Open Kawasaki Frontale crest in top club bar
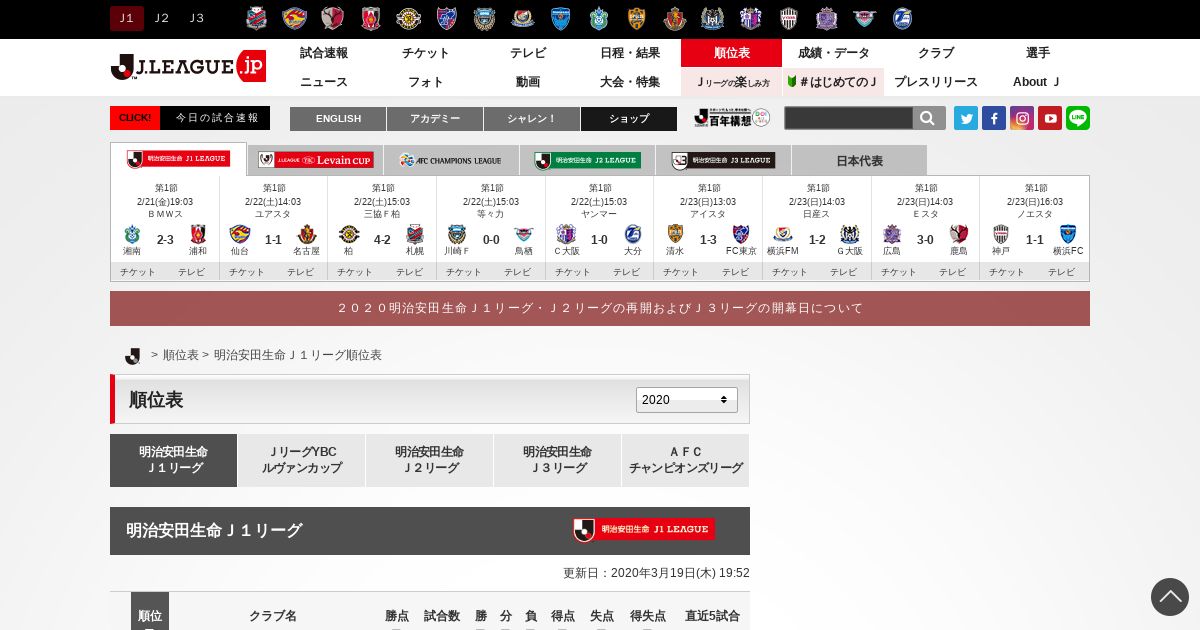This screenshot has width=1200, height=630. (x=485, y=18)
